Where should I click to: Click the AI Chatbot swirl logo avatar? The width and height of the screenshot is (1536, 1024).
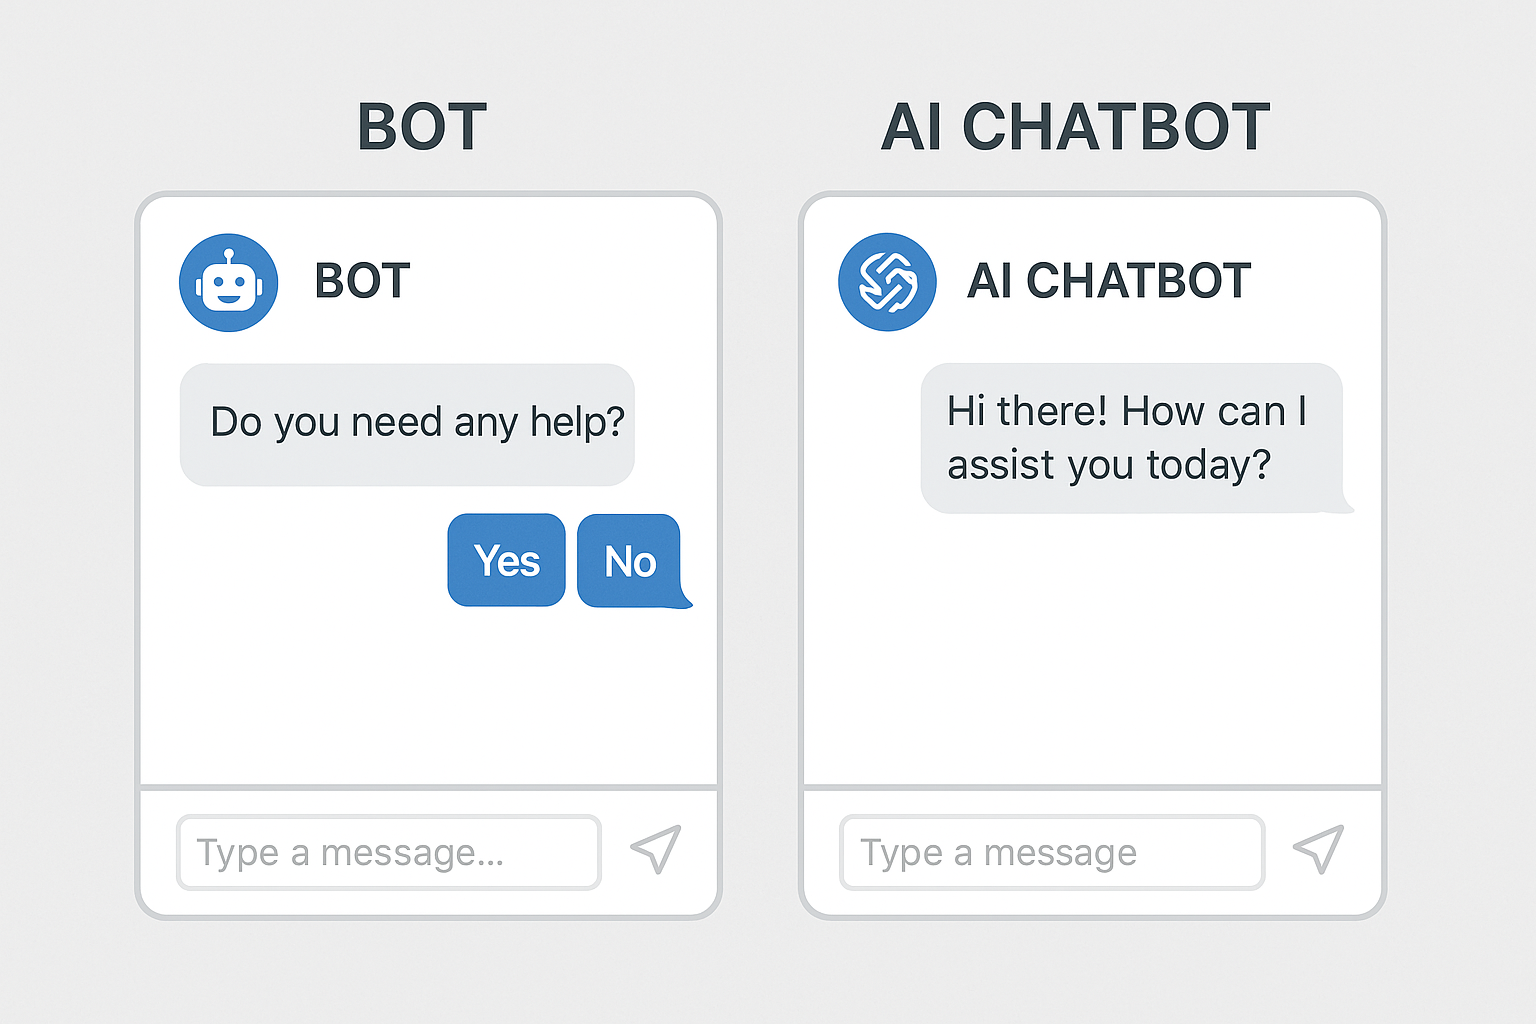887,282
